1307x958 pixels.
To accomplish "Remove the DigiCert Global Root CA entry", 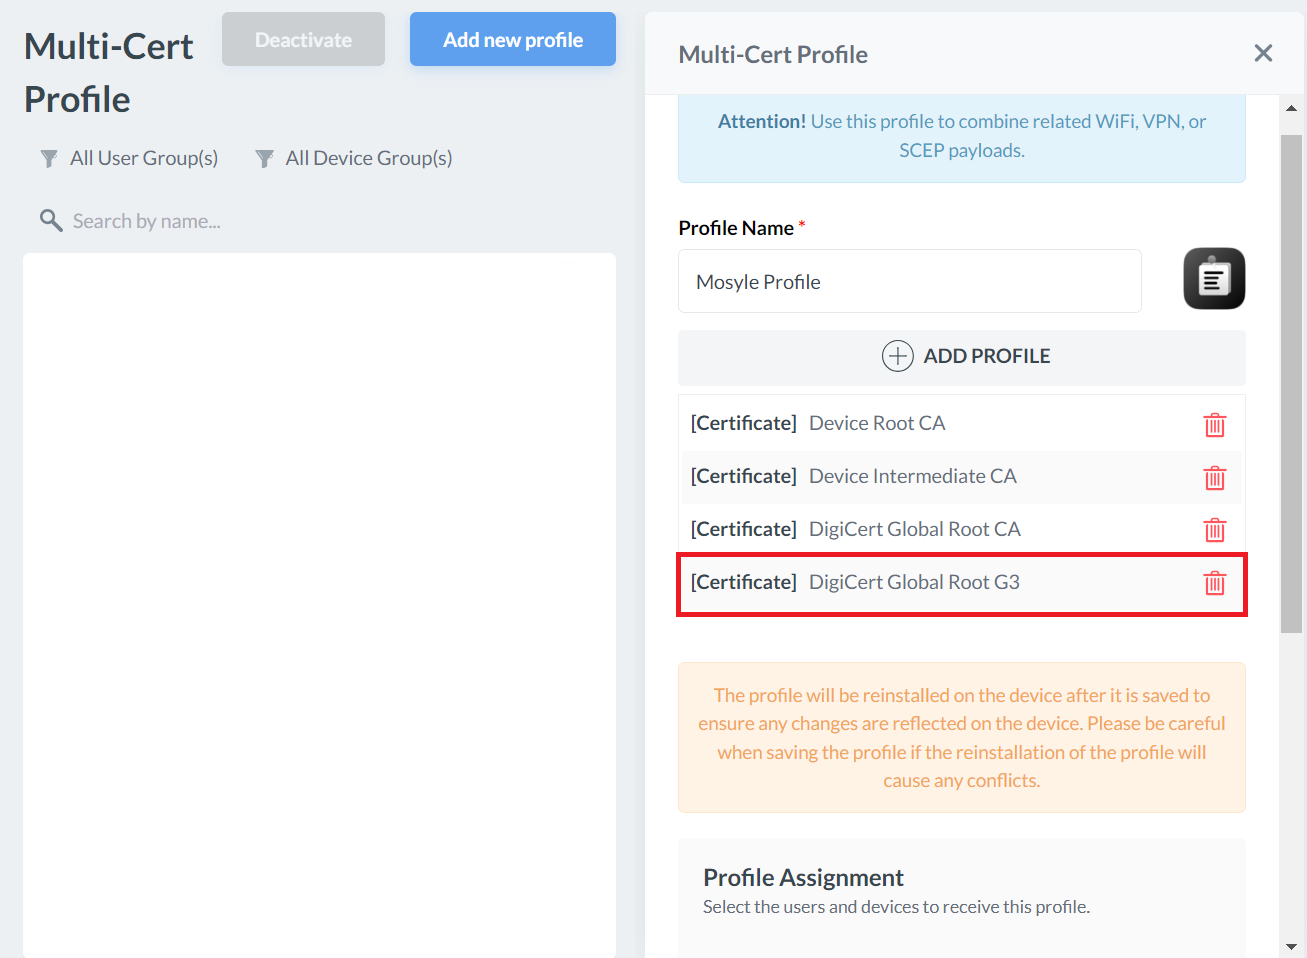I will point(1214,530).
